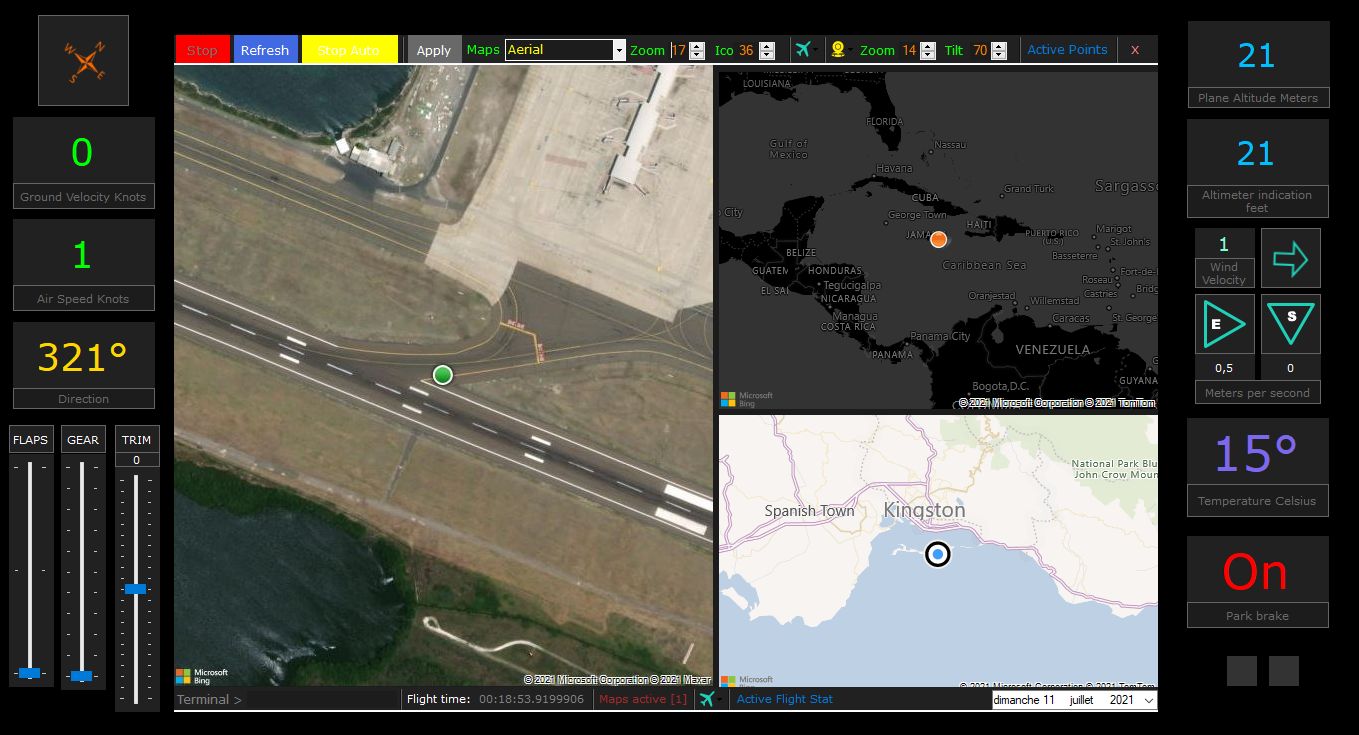Increase map Zoom 17 with up stepper
This screenshot has height=735, width=1359.
pyautogui.click(x=697, y=46)
